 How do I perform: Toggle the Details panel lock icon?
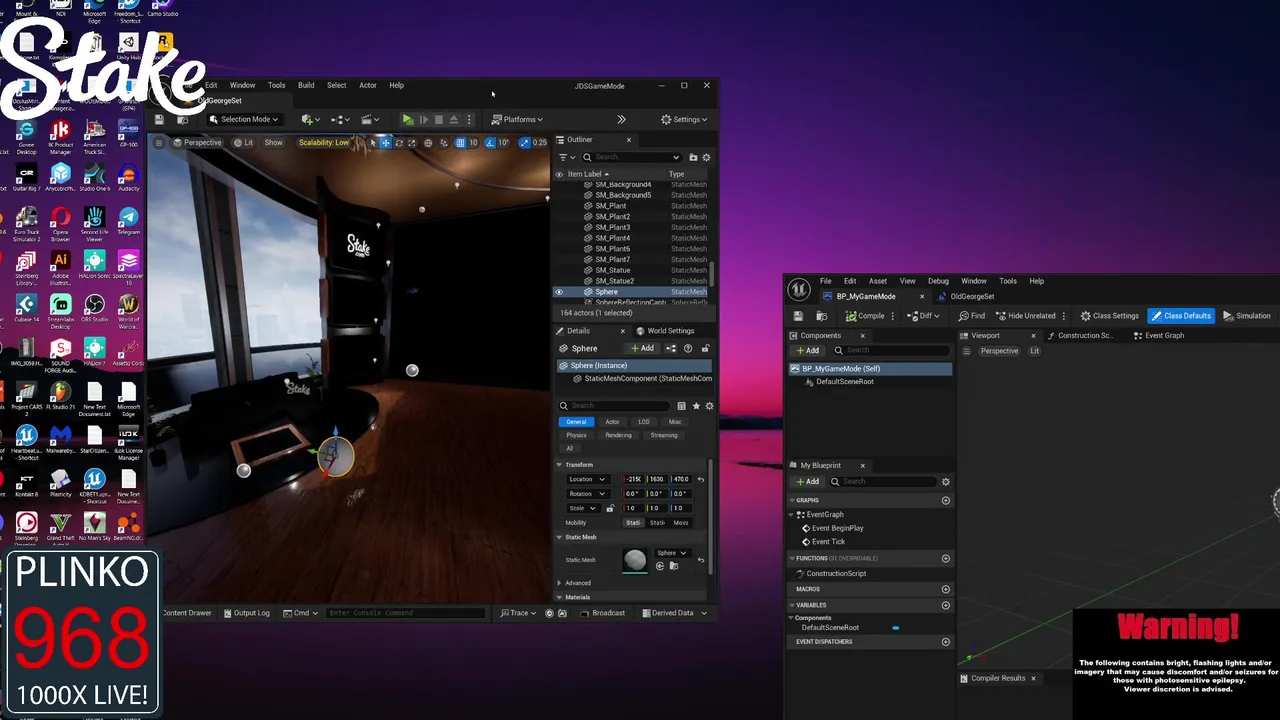pyautogui.click(x=705, y=348)
